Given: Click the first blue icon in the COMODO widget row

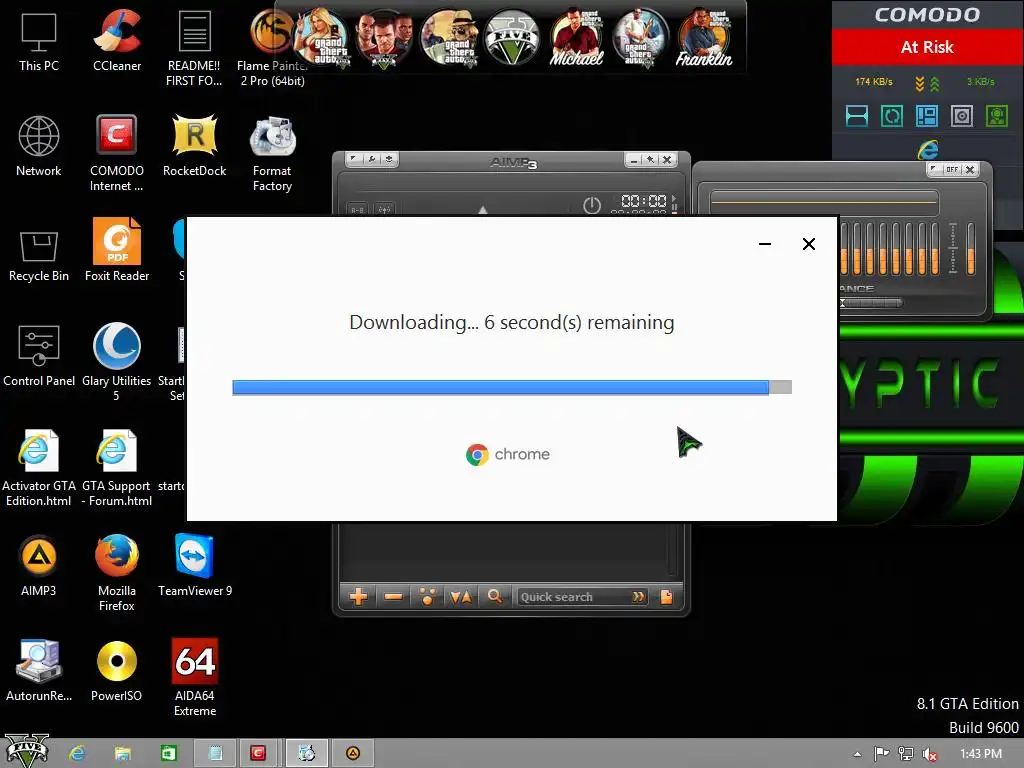Looking at the screenshot, I should point(857,116).
